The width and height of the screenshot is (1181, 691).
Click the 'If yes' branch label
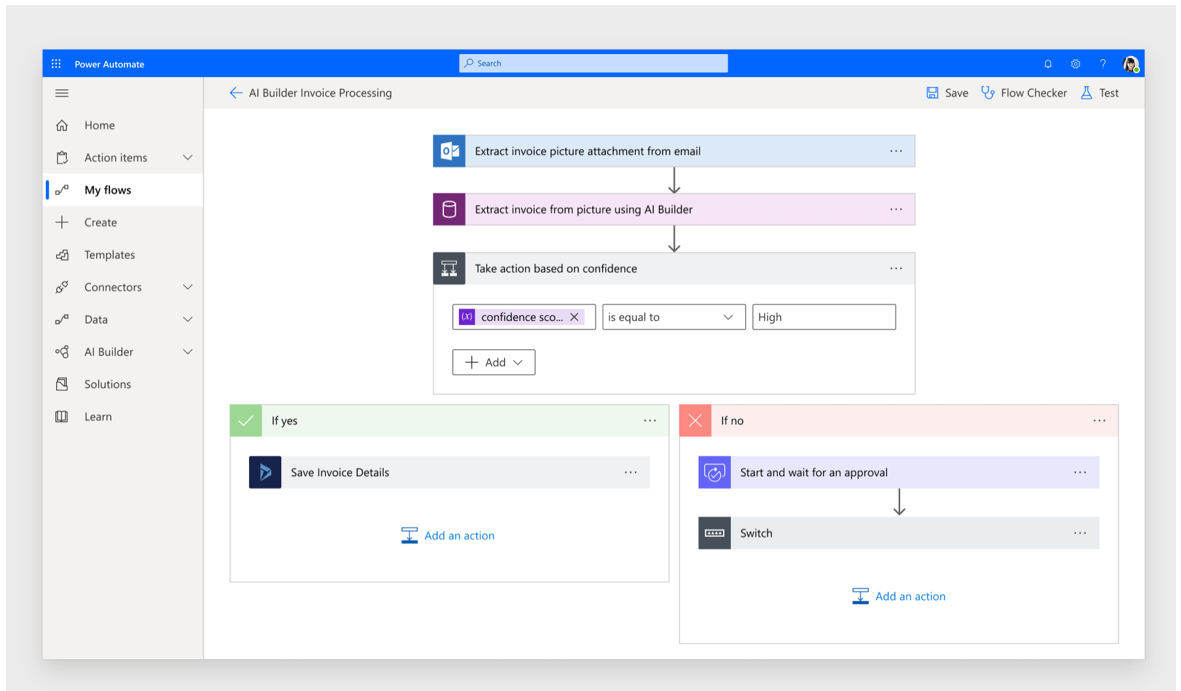285,420
